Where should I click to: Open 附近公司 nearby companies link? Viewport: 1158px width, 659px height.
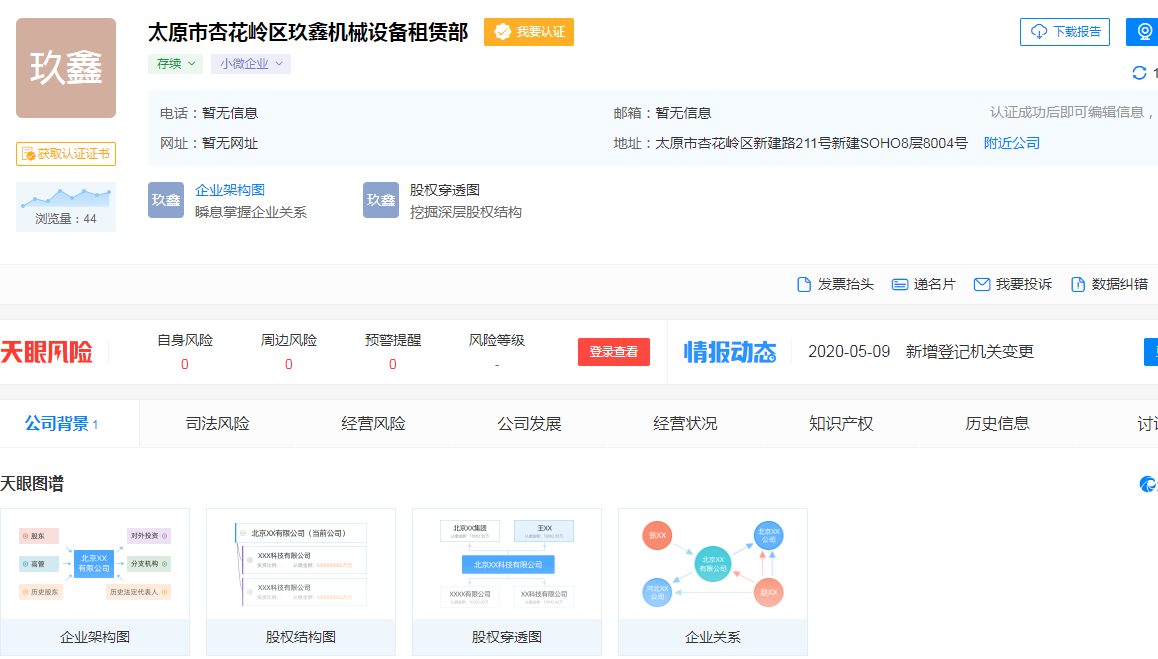[x=1012, y=143]
